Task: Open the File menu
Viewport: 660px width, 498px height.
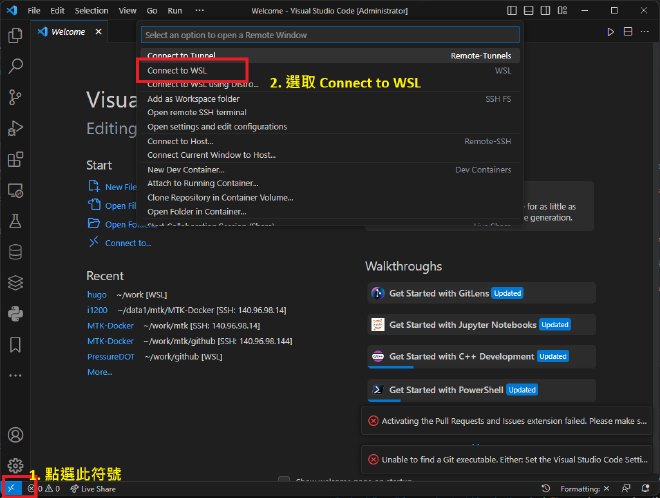Action: tap(34, 11)
